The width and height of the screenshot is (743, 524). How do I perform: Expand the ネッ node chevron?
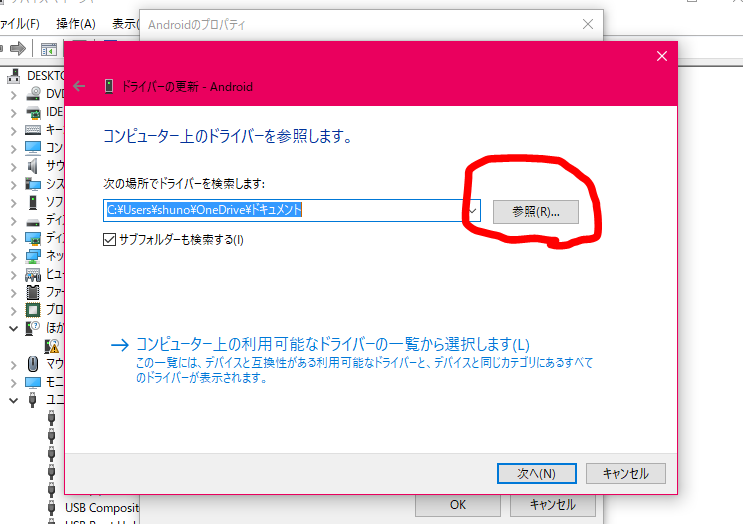(x=13, y=257)
